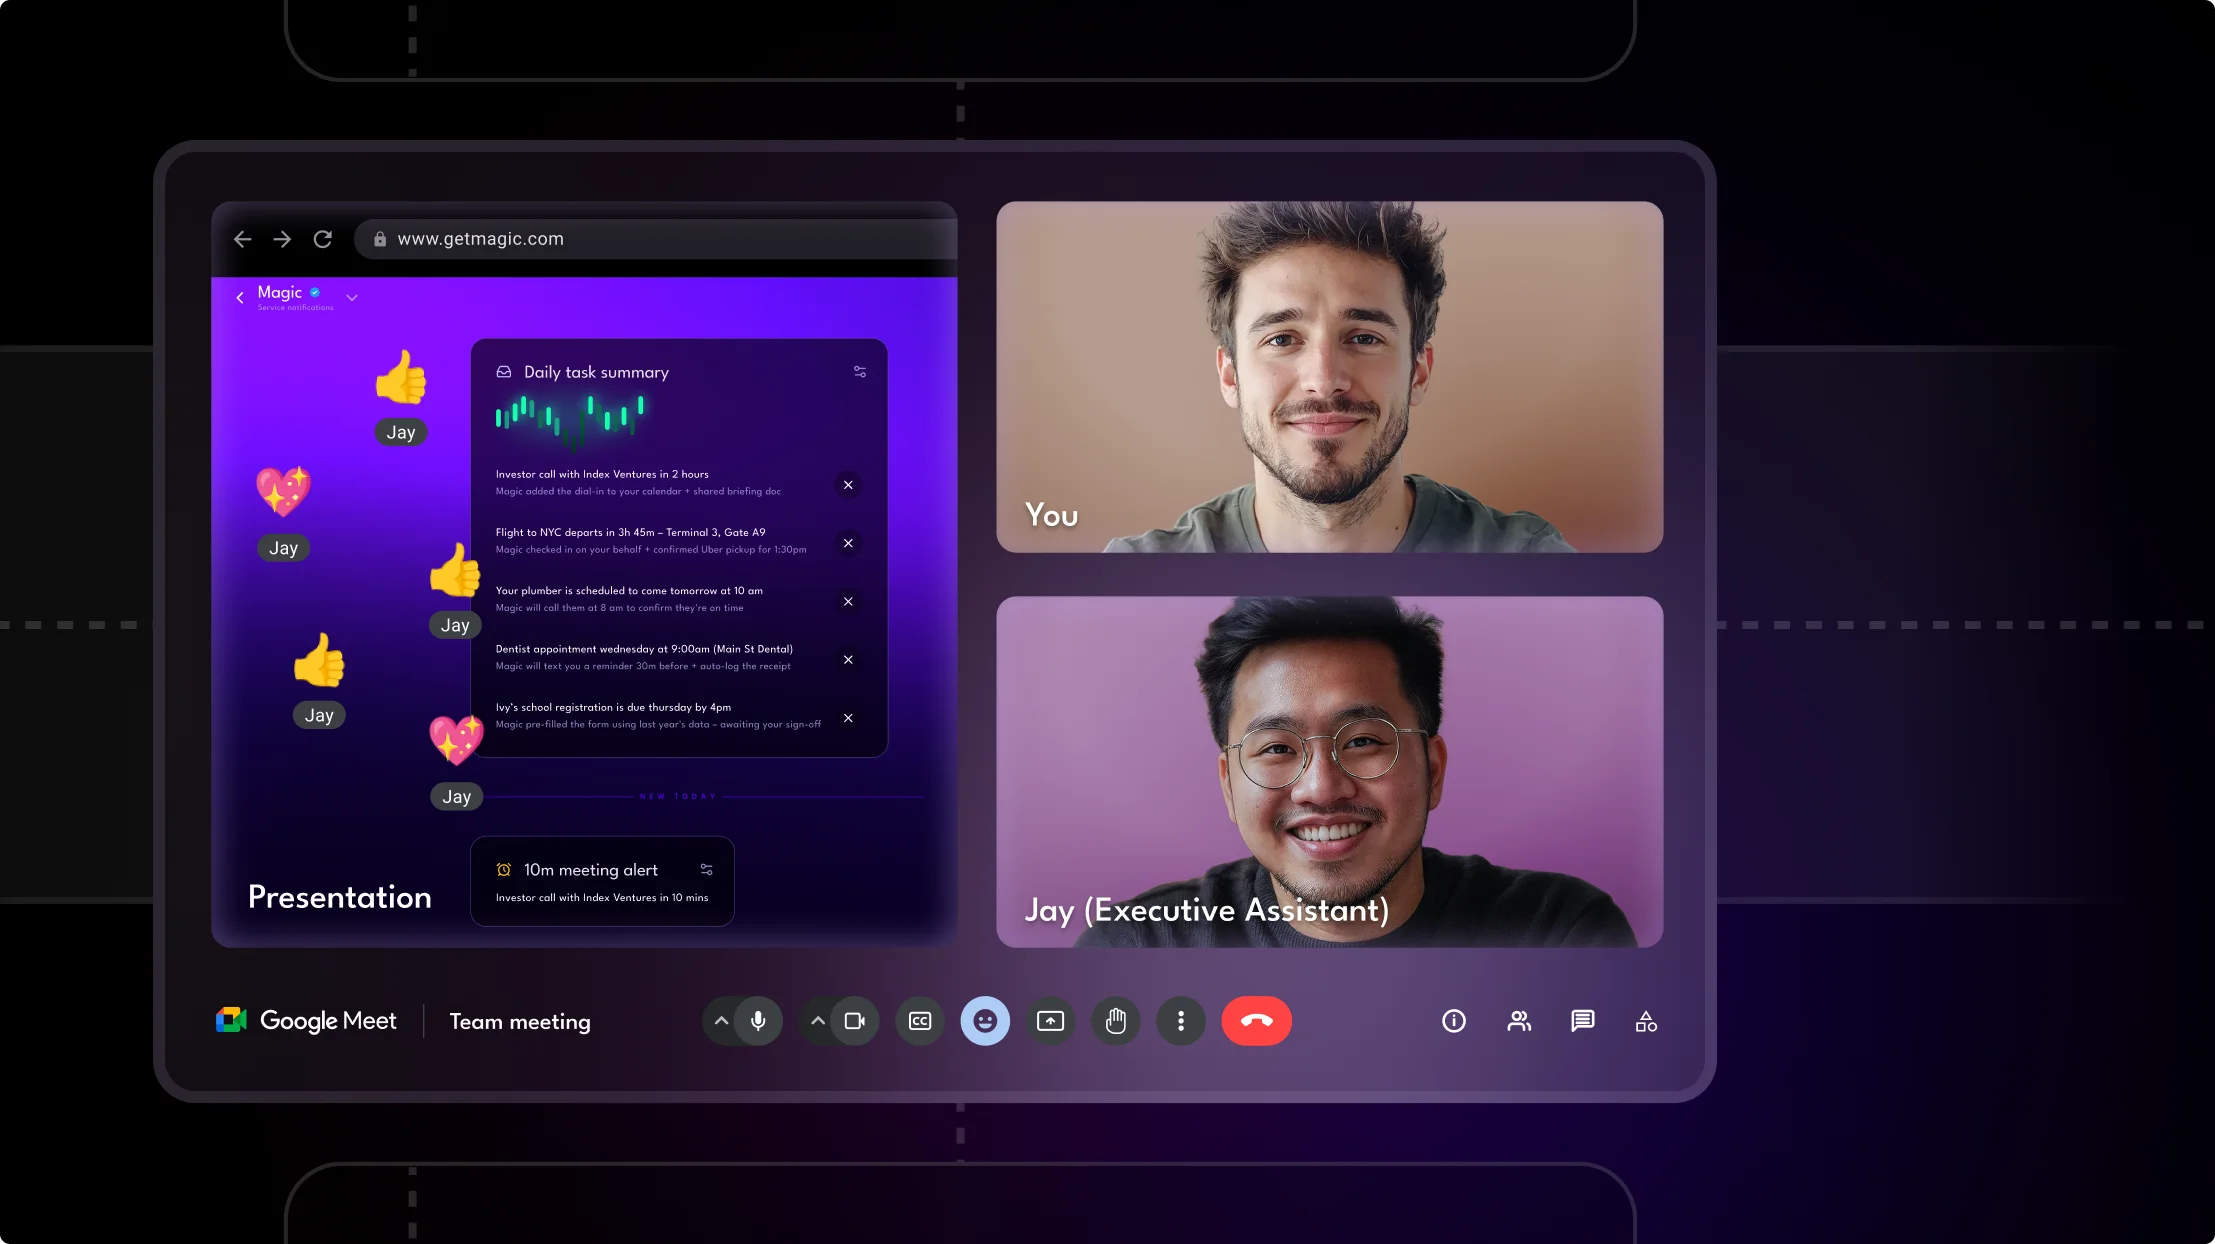The height and width of the screenshot is (1244, 2215).
Task: Open Daily task summary settings icon
Action: (x=859, y=371)
